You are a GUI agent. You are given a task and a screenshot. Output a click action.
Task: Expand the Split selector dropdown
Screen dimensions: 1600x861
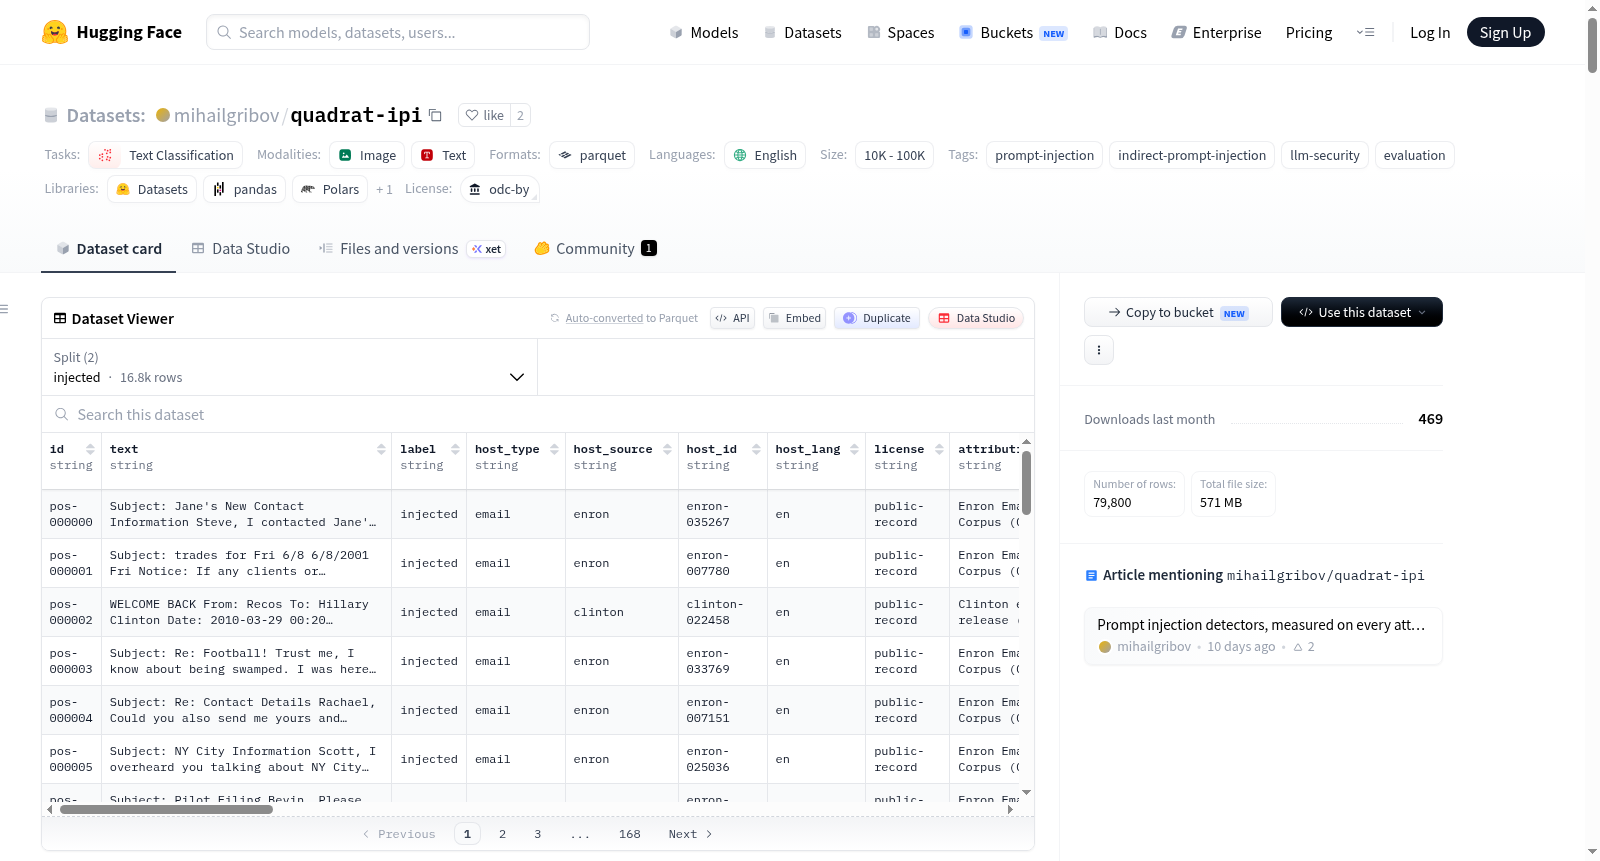coord(289,367)
